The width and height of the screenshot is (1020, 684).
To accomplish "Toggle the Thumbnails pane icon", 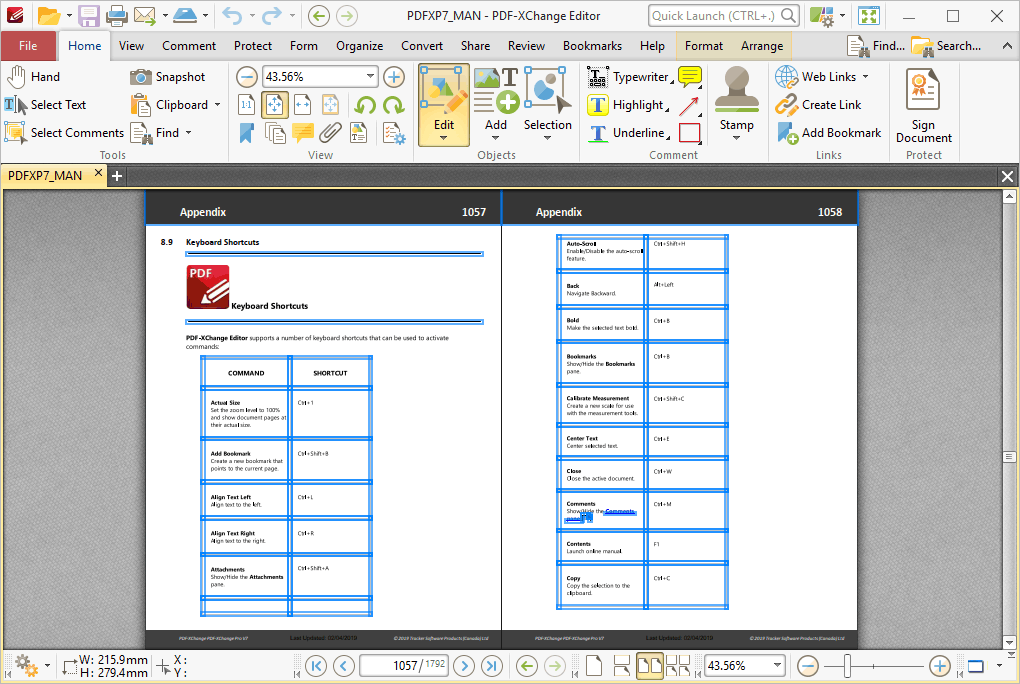I will click(275, 133).
